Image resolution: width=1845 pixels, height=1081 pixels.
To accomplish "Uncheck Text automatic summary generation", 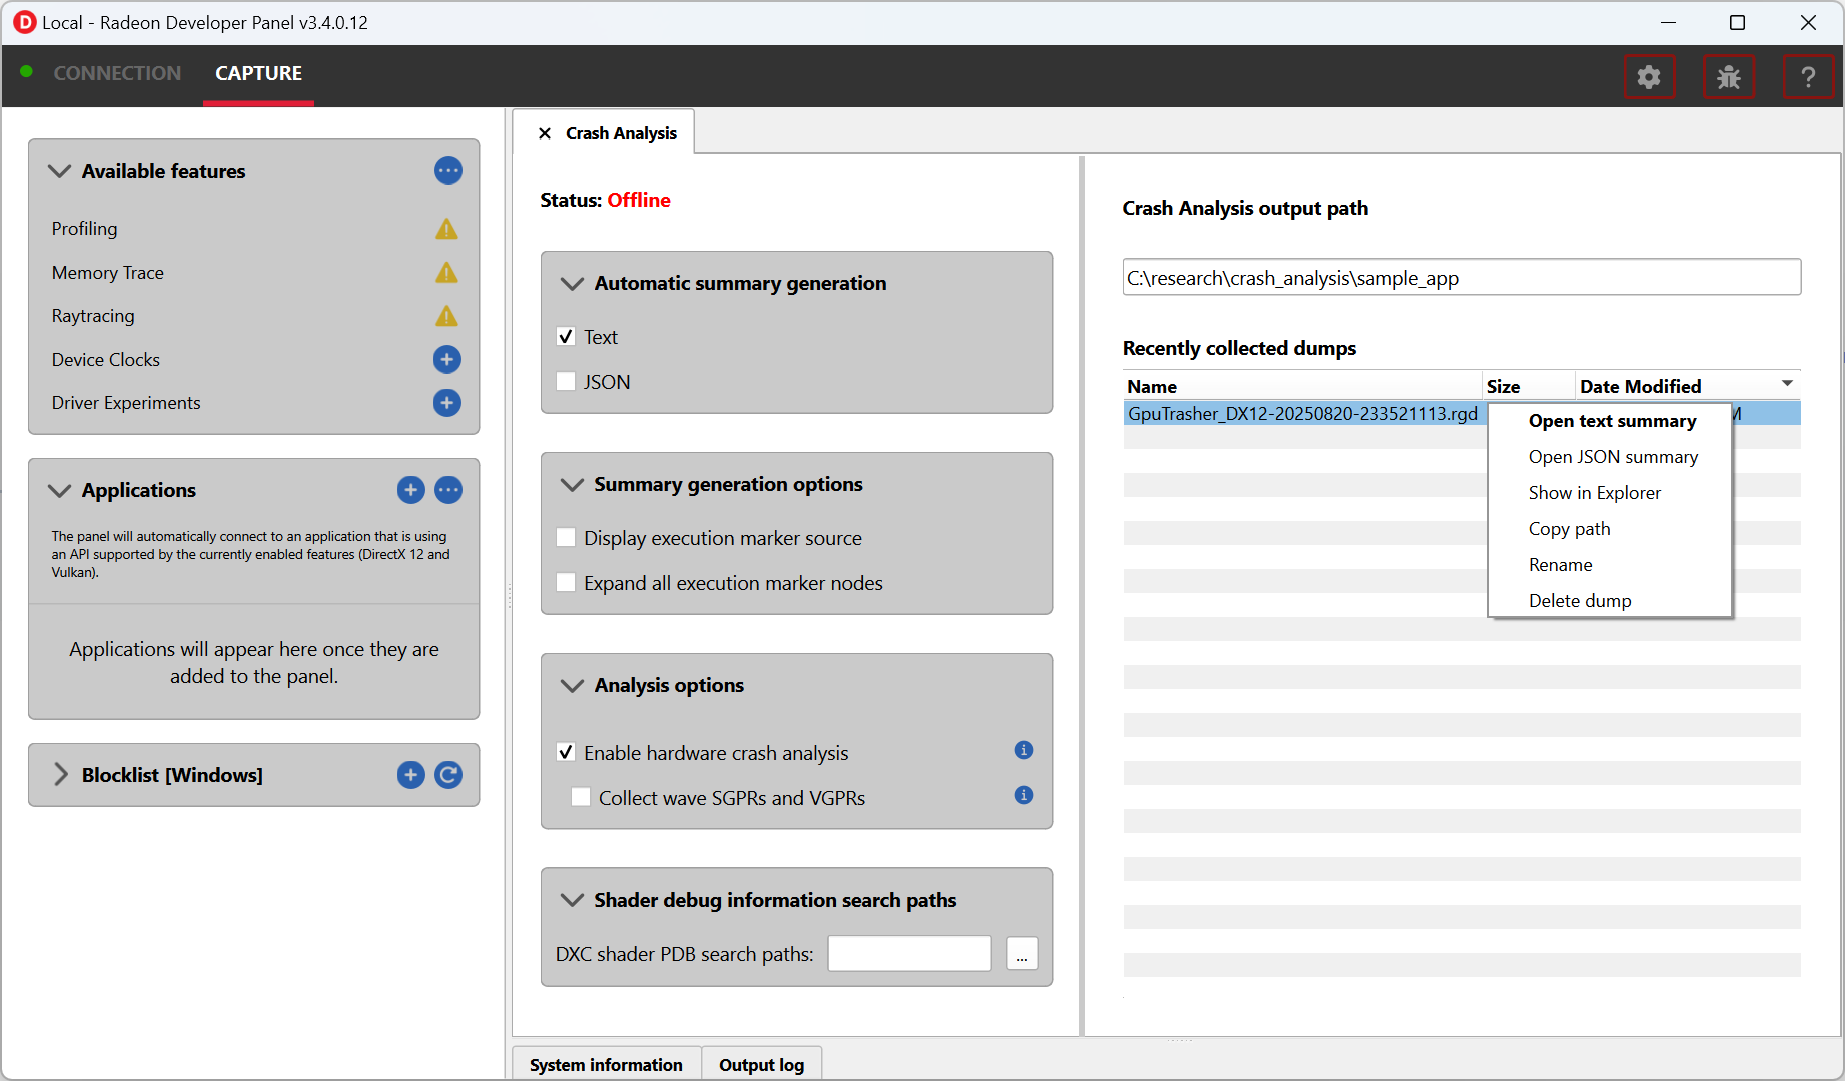I will click(x=566, y=337).
